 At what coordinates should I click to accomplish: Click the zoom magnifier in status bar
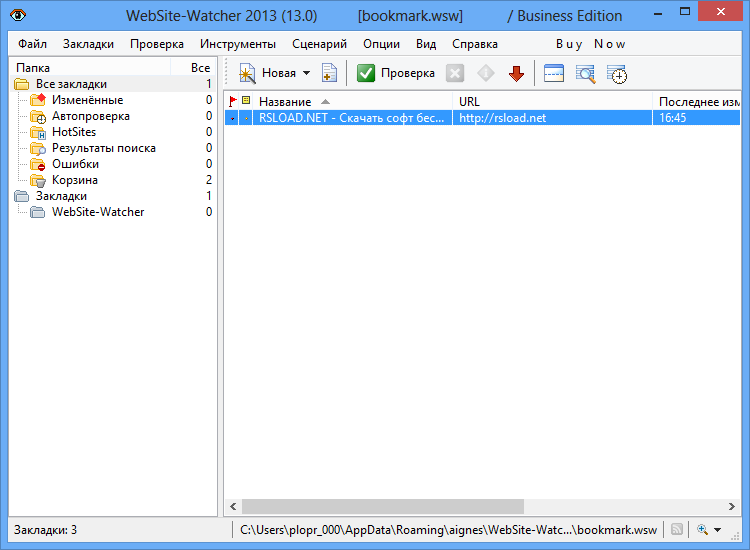(x=703, y=530)
